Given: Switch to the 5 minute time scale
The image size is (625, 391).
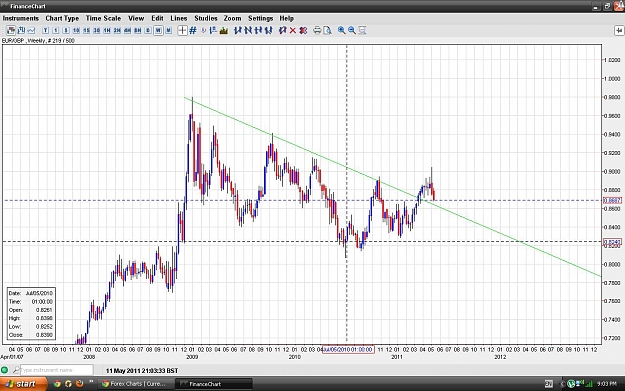Looking at the screenshot, I should 66,30.
